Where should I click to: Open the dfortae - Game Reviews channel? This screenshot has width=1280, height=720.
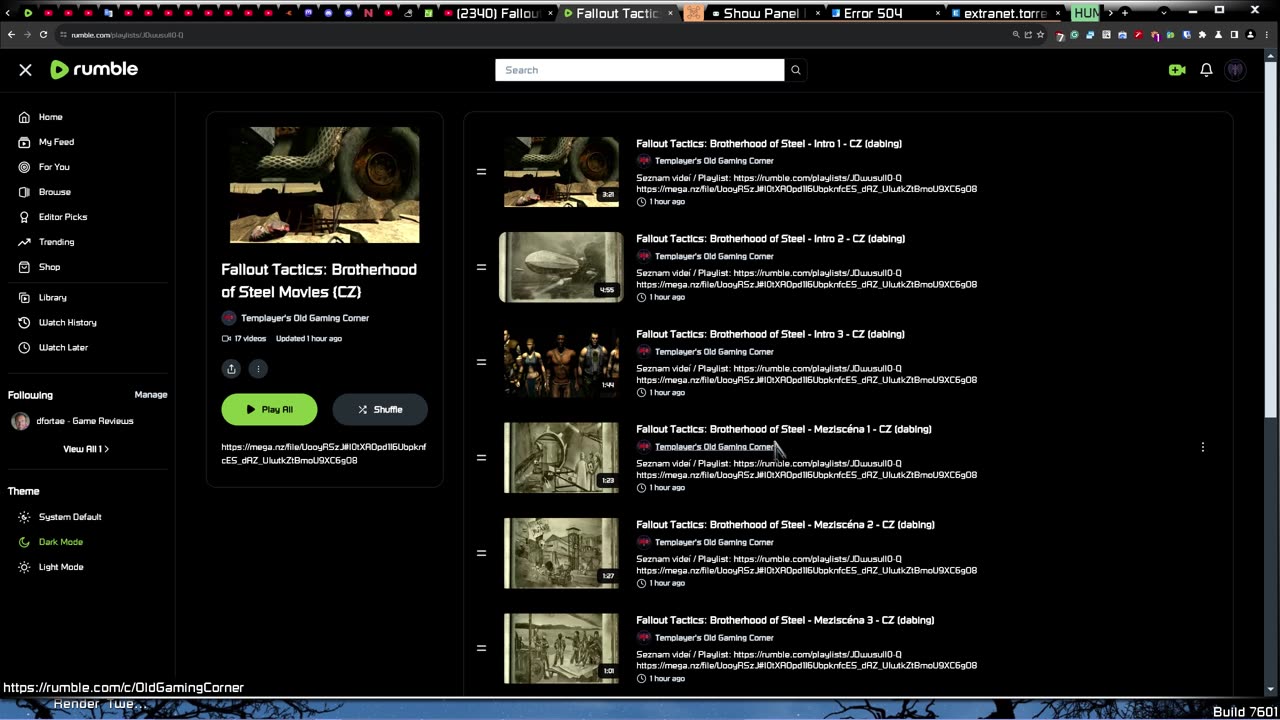pyautogui.click(x=86, y=421)
